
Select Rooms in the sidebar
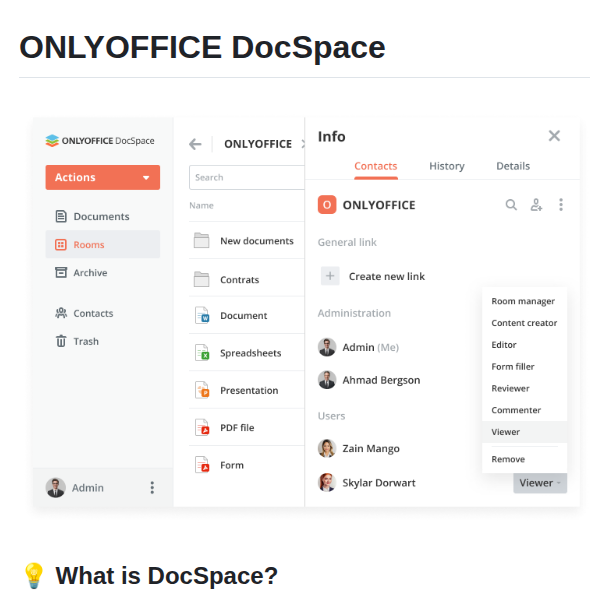pyautogui.click(x=103, y=245)
